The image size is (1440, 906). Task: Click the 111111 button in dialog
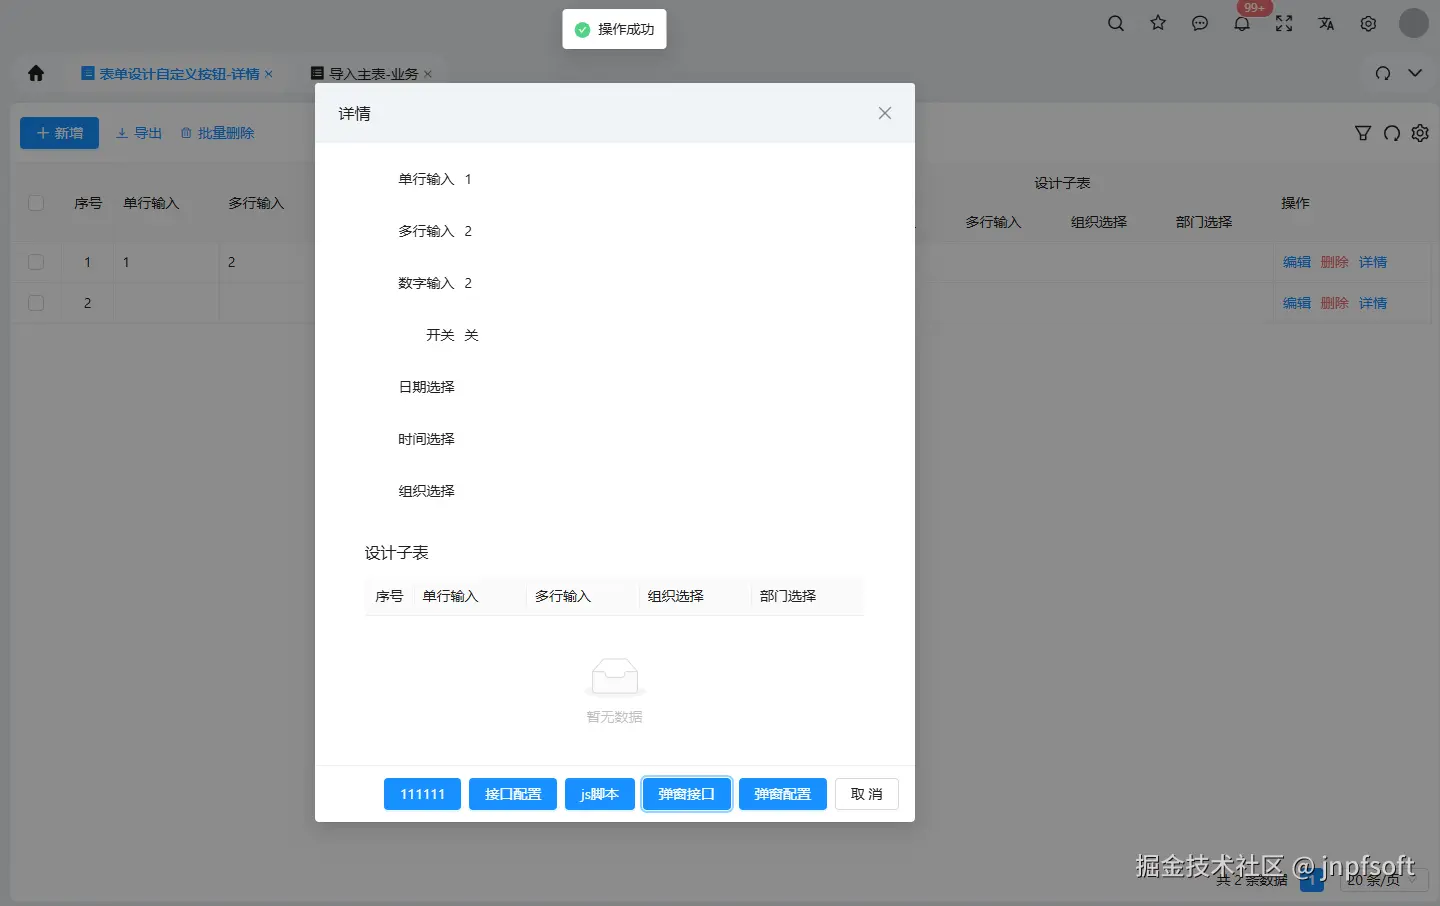point(422,794)
